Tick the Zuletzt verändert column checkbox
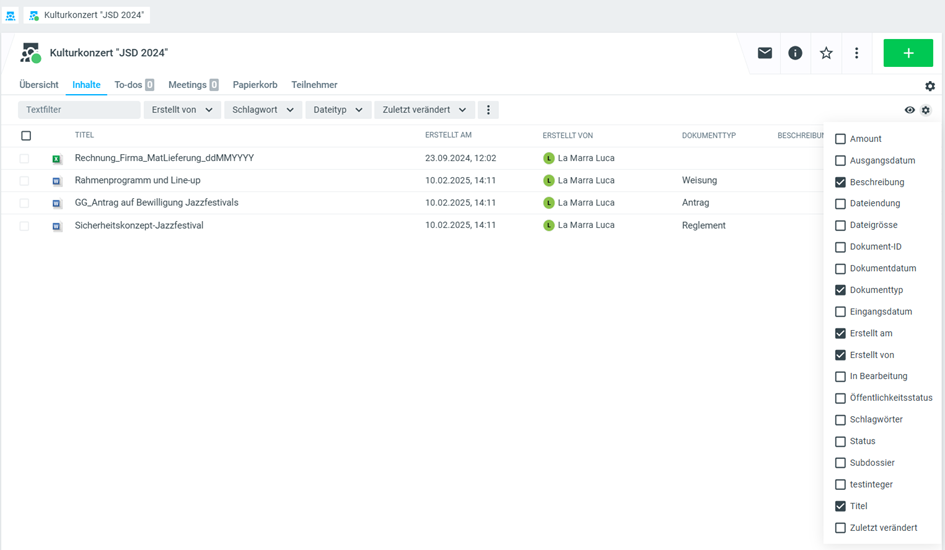Image resolution: width=945 pixels, height=550 pixels. point(840,528)
